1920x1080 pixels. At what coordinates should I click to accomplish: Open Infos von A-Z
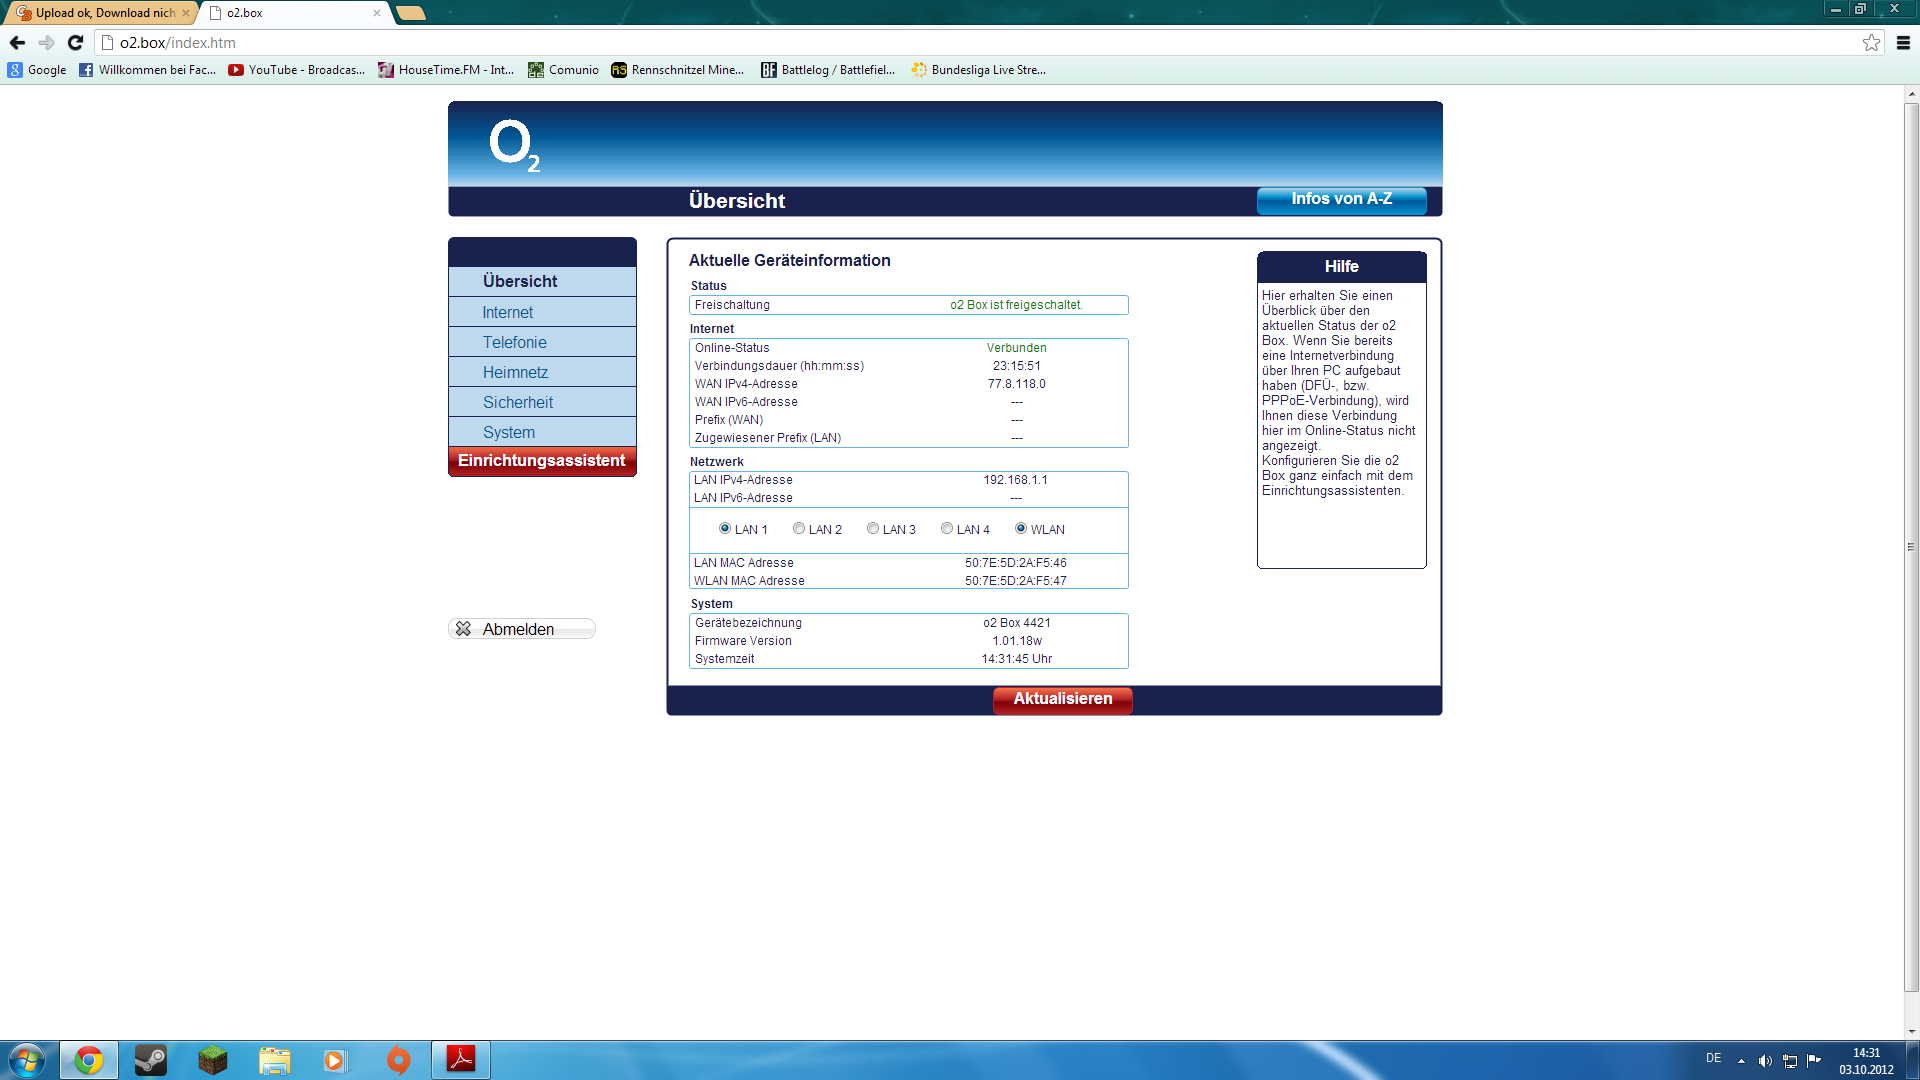pyautogui.click(x=1341, y=199)
